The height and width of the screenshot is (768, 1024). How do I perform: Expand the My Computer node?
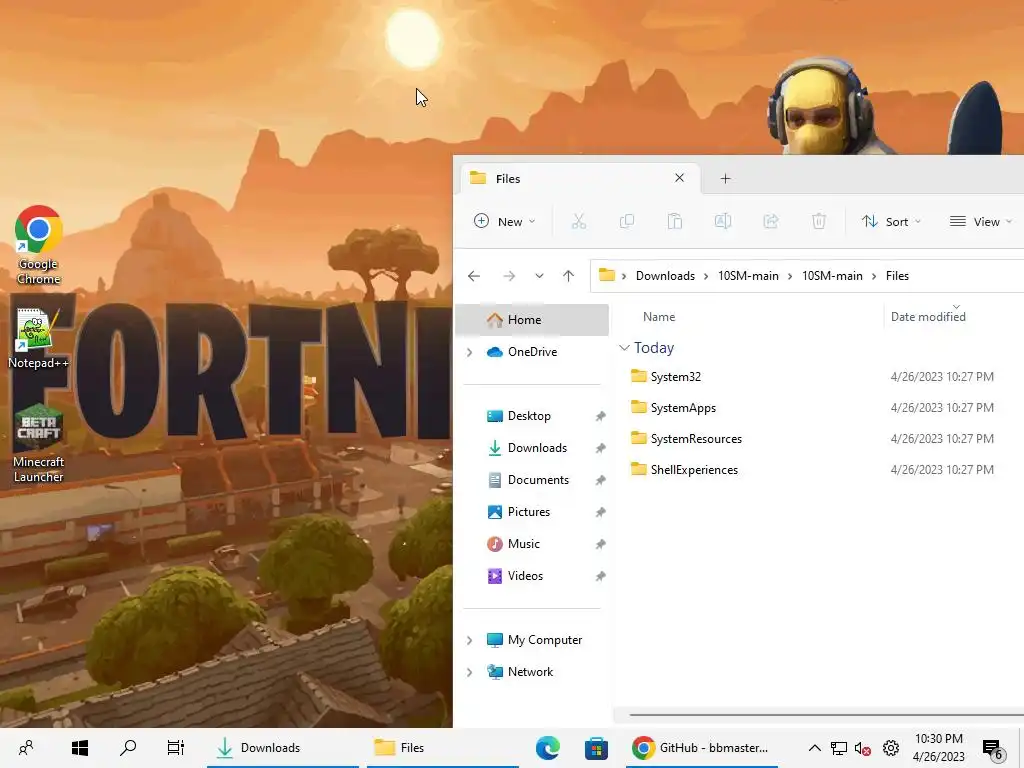(x=469, y=641)
